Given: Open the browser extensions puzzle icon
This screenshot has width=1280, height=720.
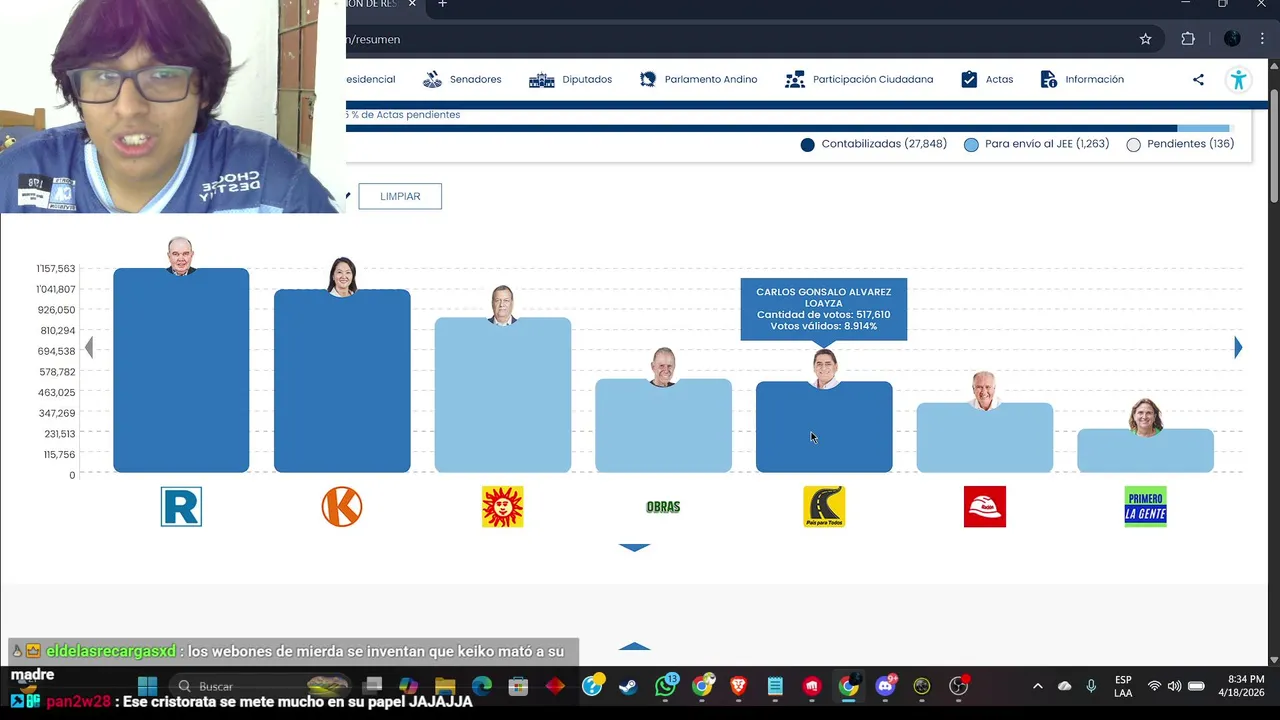Looking at the screenshot, I should (1188, 39).
